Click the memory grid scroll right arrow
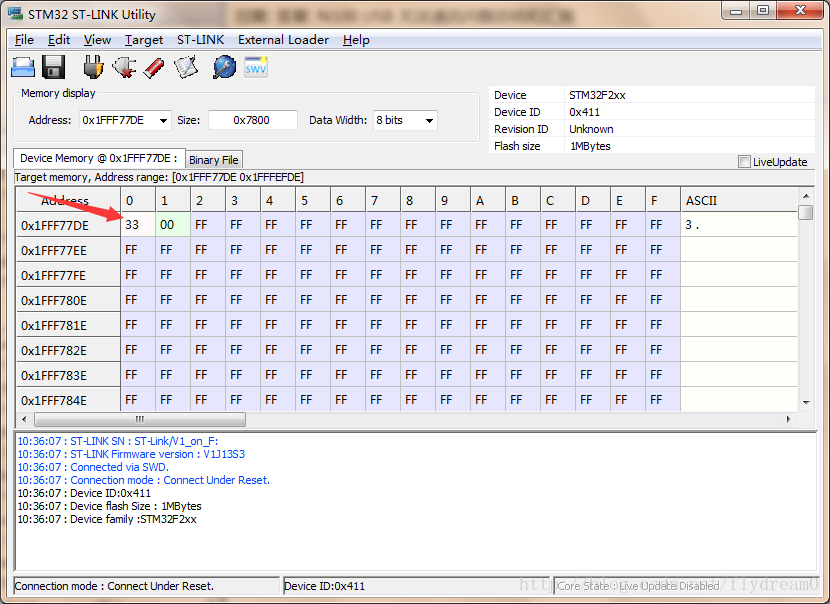Image resolution: width=830 pixels, height=604 pixels. tap(789, 419)
